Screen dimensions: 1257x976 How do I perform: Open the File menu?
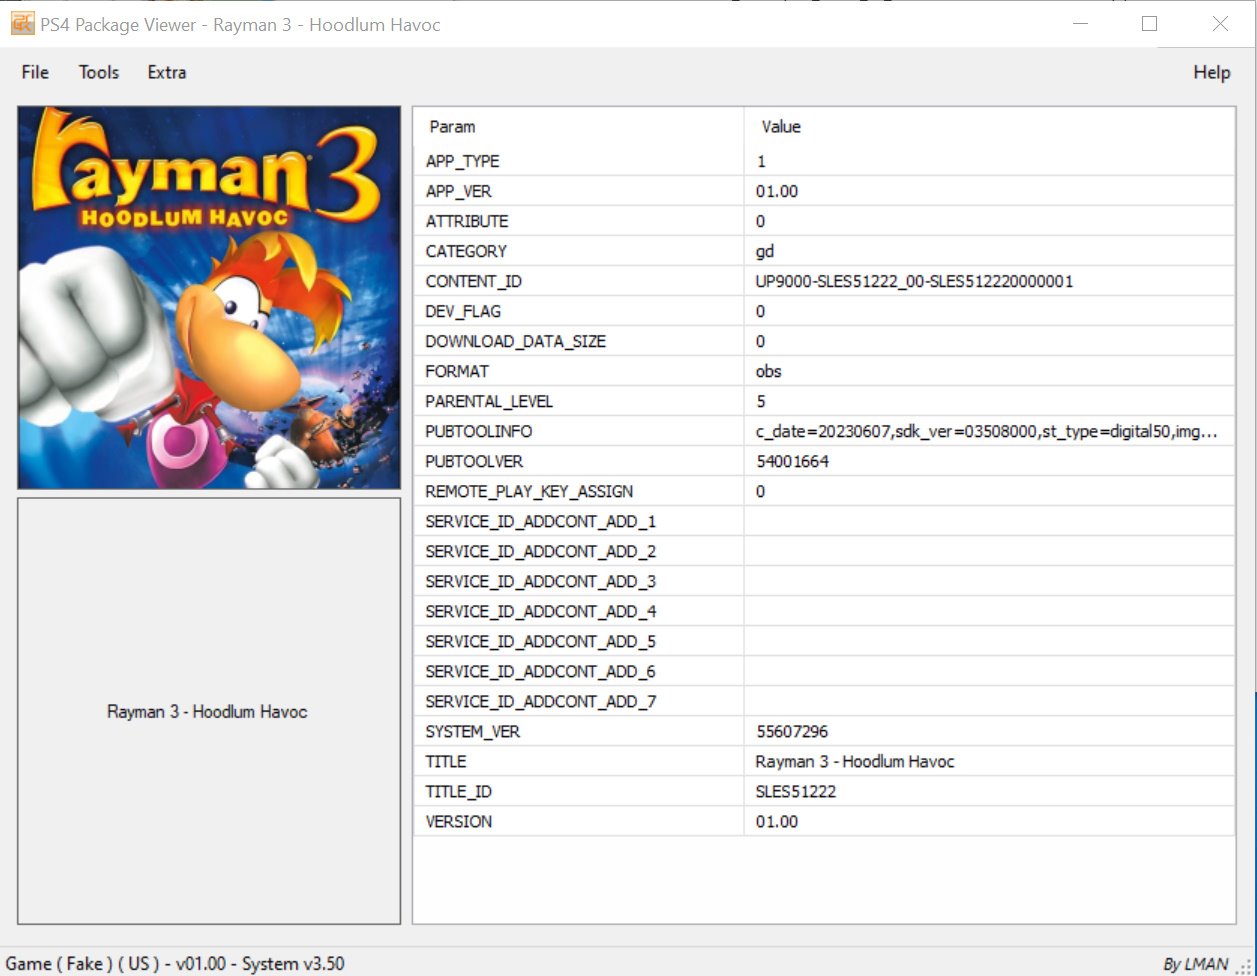[35, 72]
